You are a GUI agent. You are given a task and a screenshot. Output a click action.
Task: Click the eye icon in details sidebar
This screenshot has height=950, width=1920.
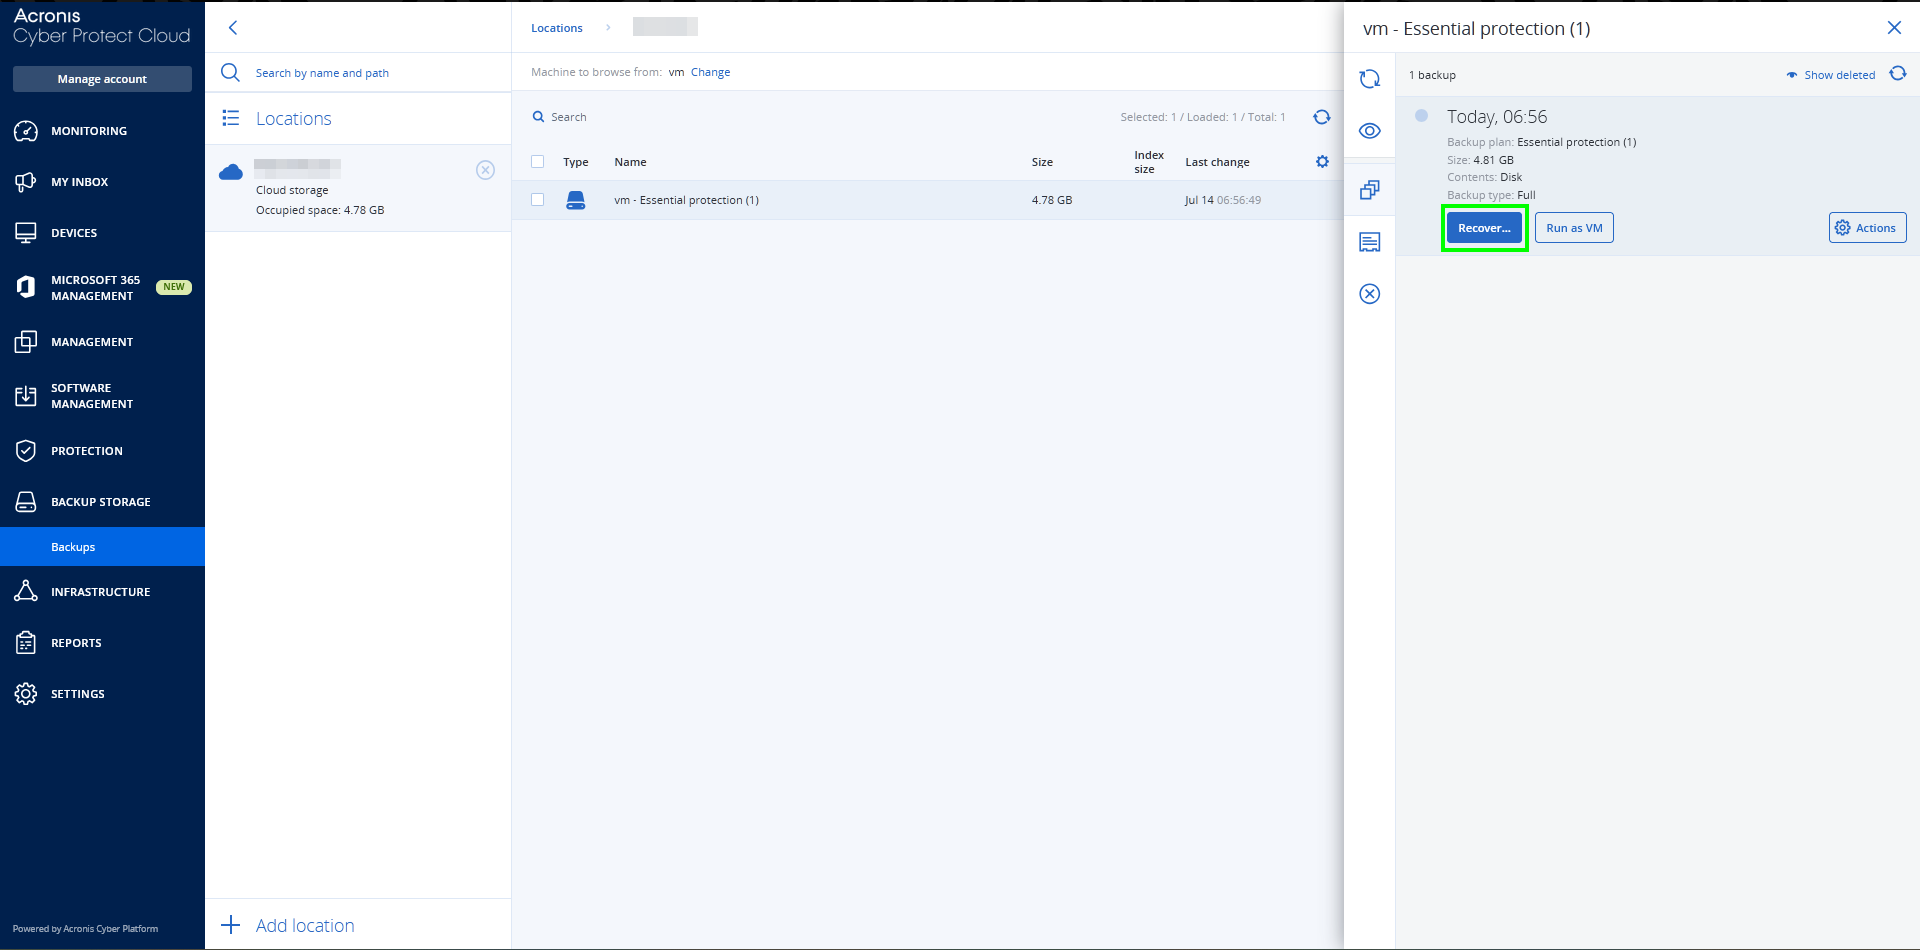coord(1369,131)
